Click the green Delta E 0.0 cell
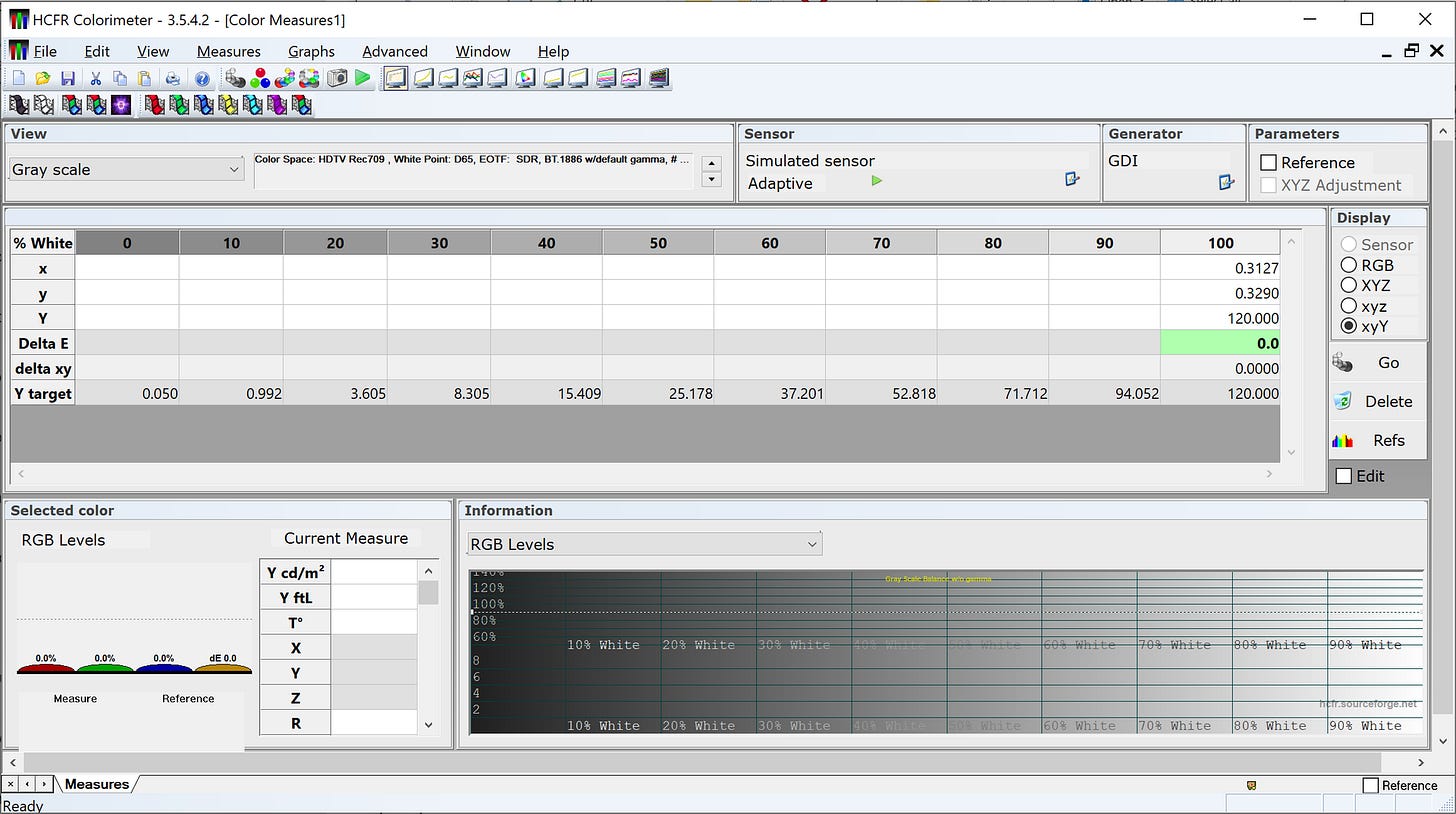The width and height of the screenshot is (1456, 814). click(1220, 343)
